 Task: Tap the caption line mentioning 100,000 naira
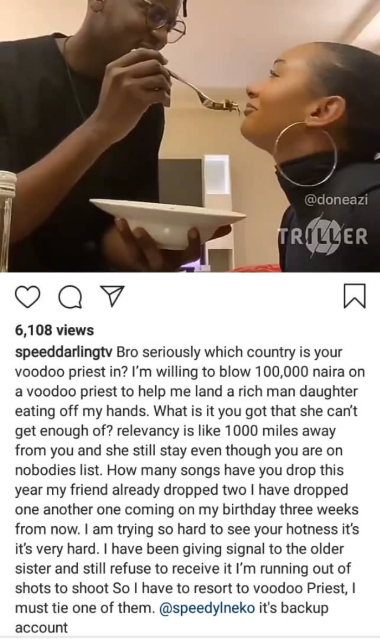click(190, 372)
